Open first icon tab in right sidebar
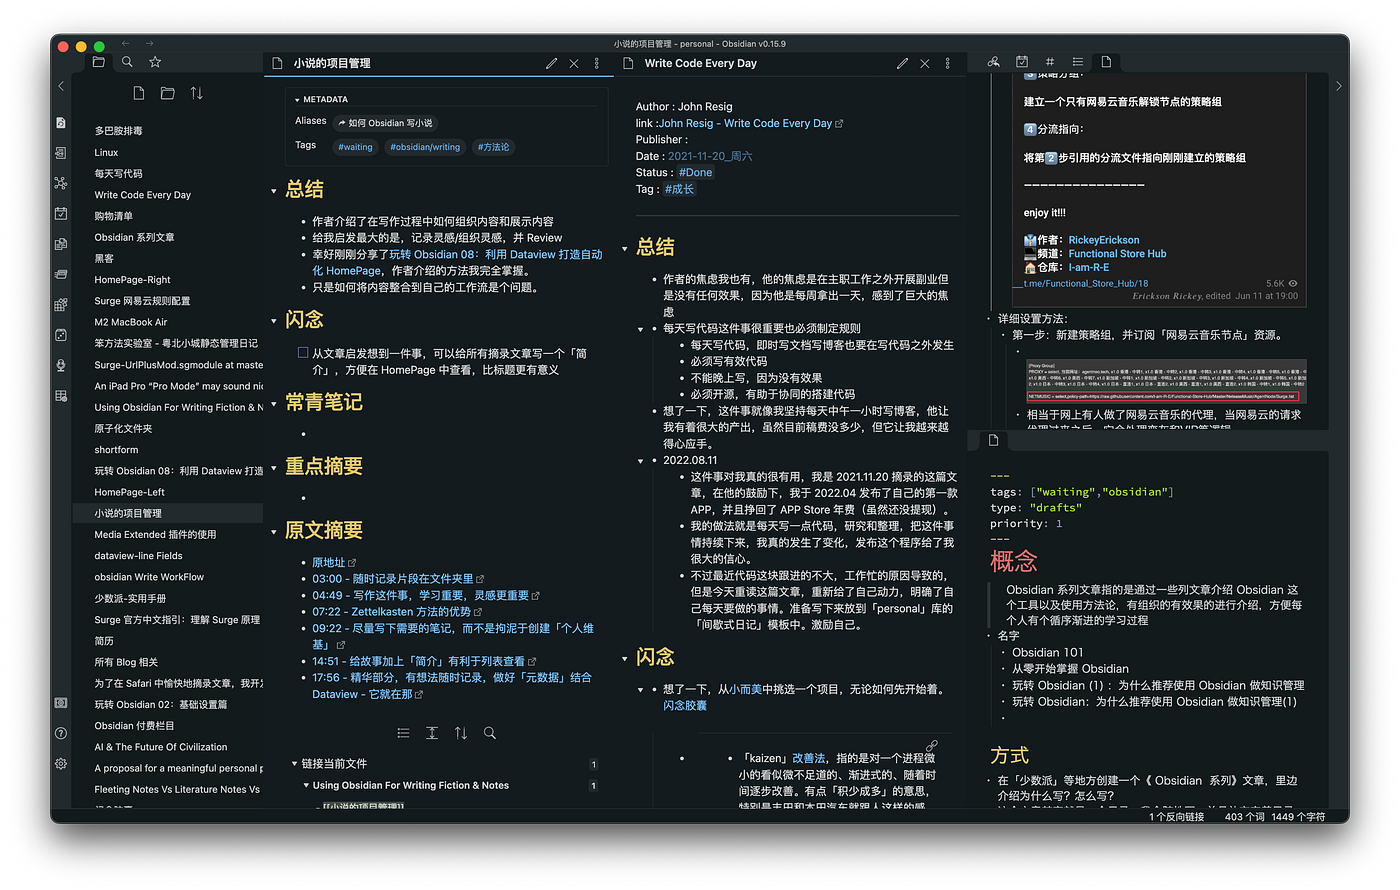Viewport: 1400px width, 890px height. [x=993, y=62]
